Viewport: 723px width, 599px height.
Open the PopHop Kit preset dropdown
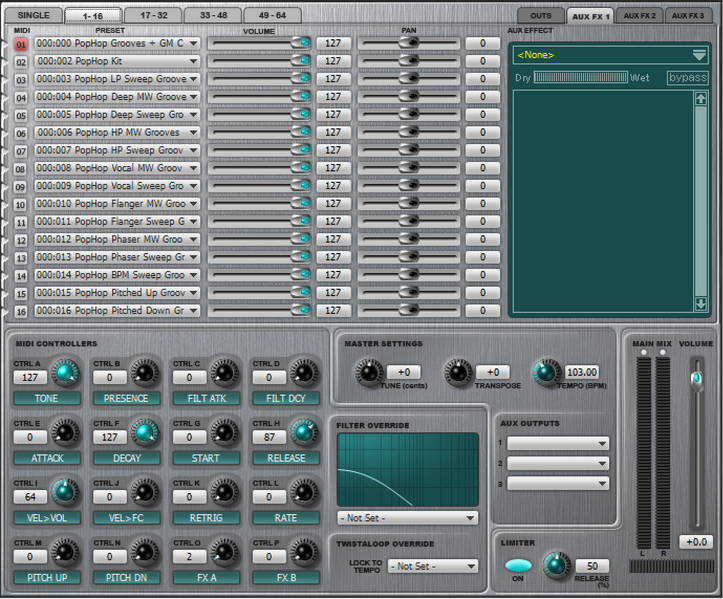(x=117, y=61)
